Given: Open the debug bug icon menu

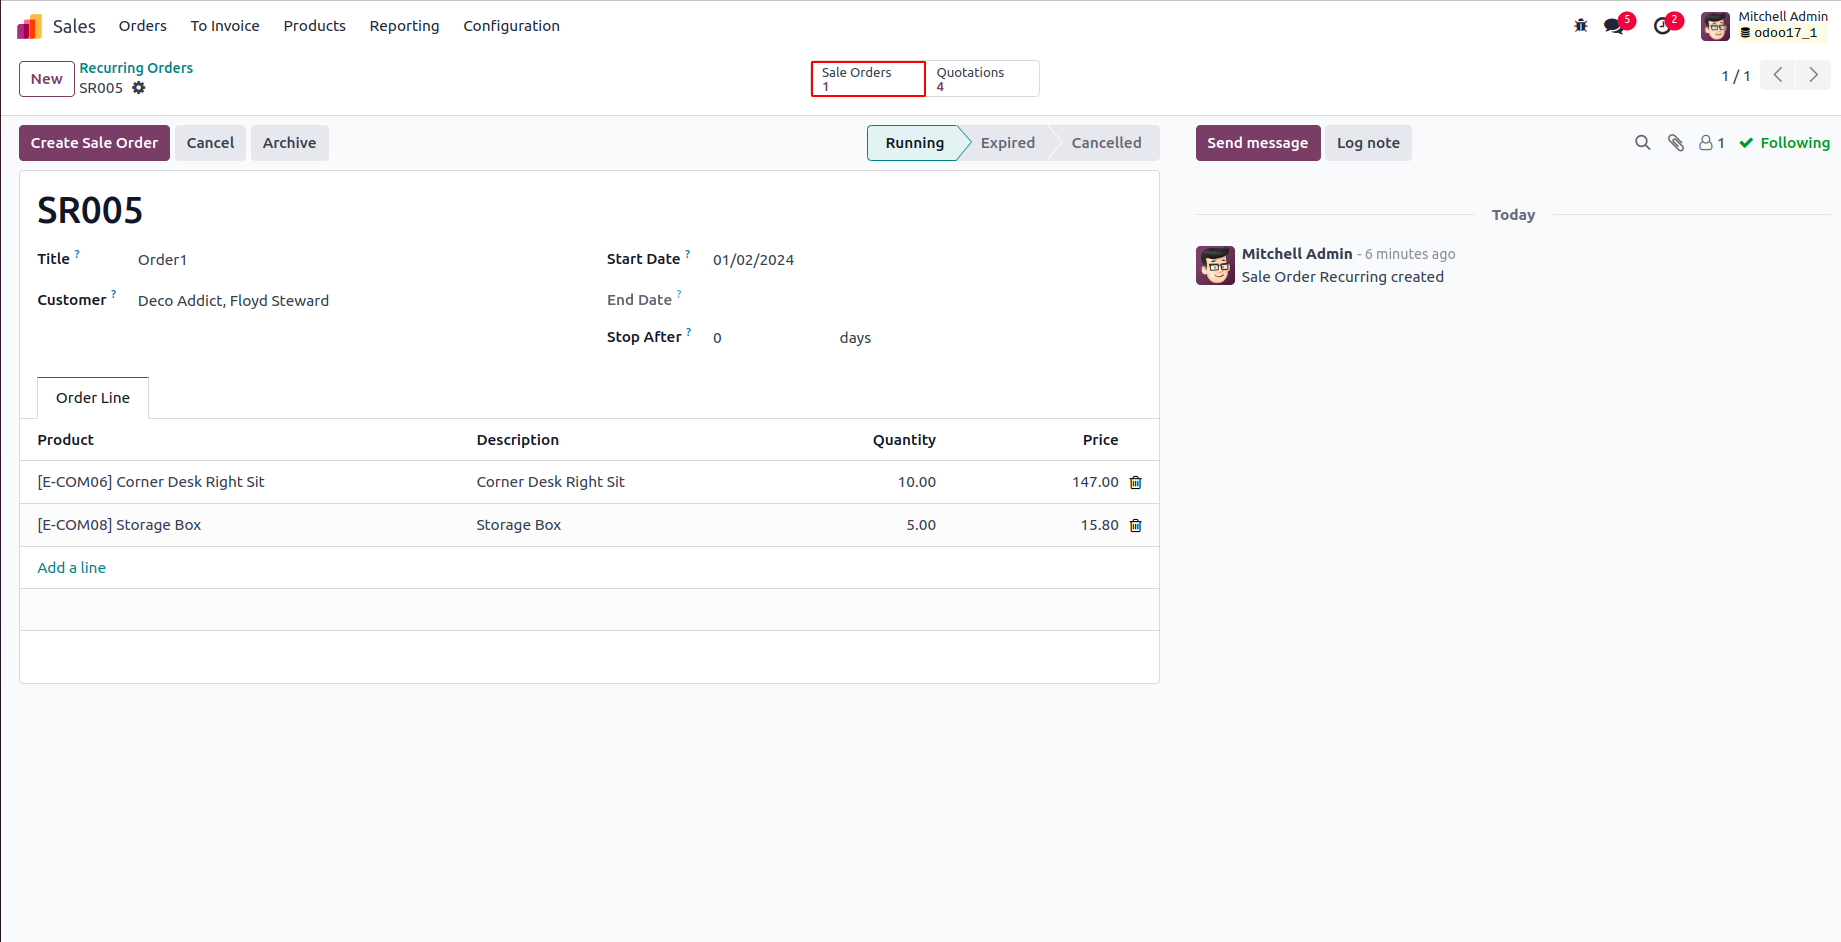Looking at the screenshot, I should (1581, 26).
